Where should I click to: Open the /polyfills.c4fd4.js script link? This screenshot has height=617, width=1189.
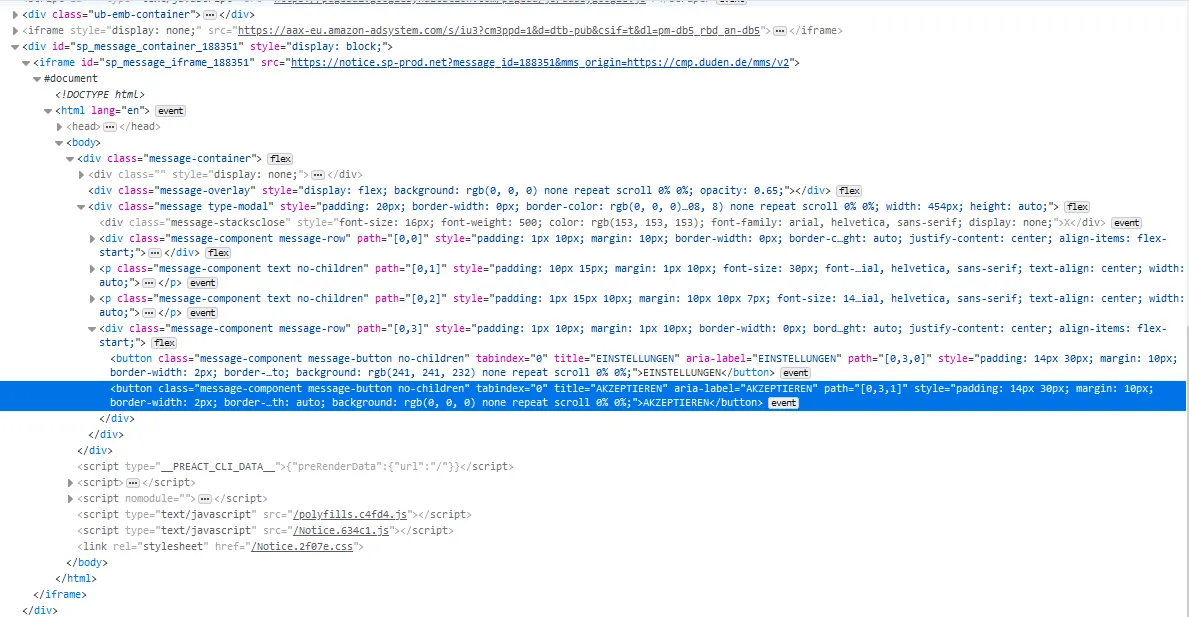(350, 515)
